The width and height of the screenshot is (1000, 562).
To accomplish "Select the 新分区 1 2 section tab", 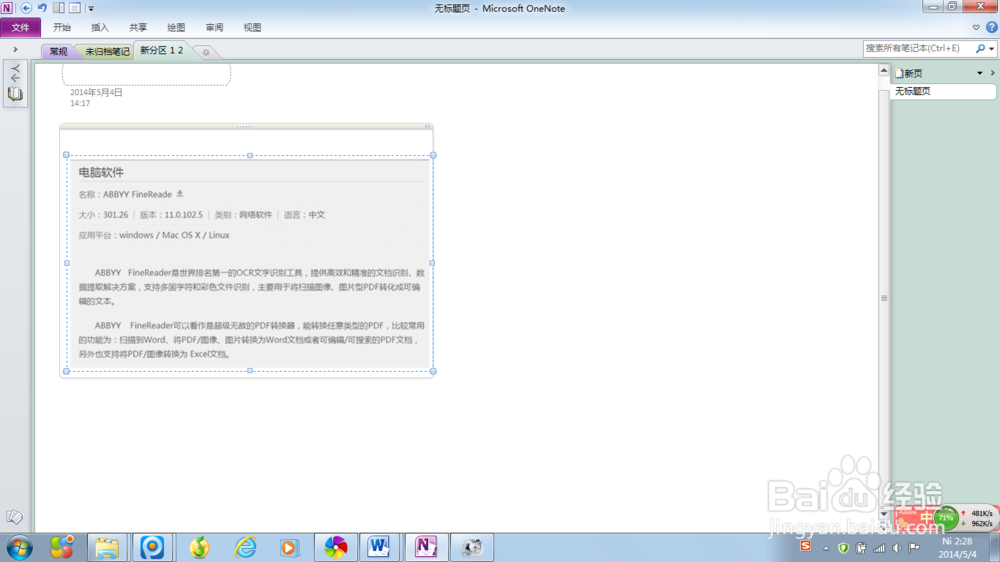I will 162,50.
